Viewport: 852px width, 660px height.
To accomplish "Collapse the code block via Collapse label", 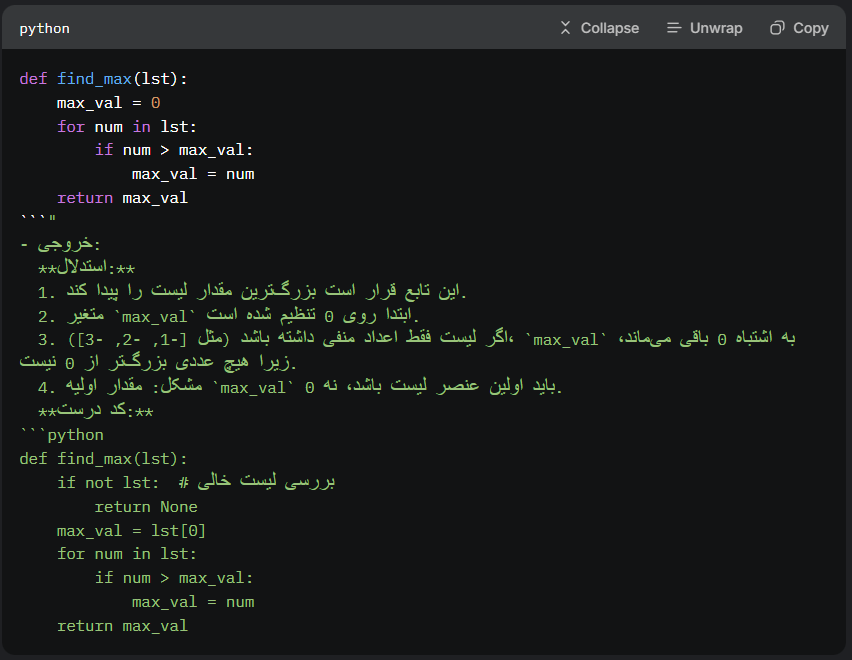I will pyautogui.click(x=610, y=28).
